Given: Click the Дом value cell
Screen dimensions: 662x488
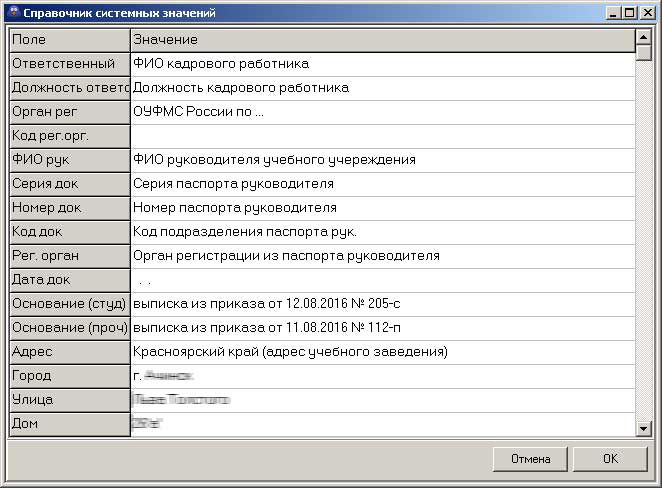Looking at the screenshot, I should [x=383, y=425].
